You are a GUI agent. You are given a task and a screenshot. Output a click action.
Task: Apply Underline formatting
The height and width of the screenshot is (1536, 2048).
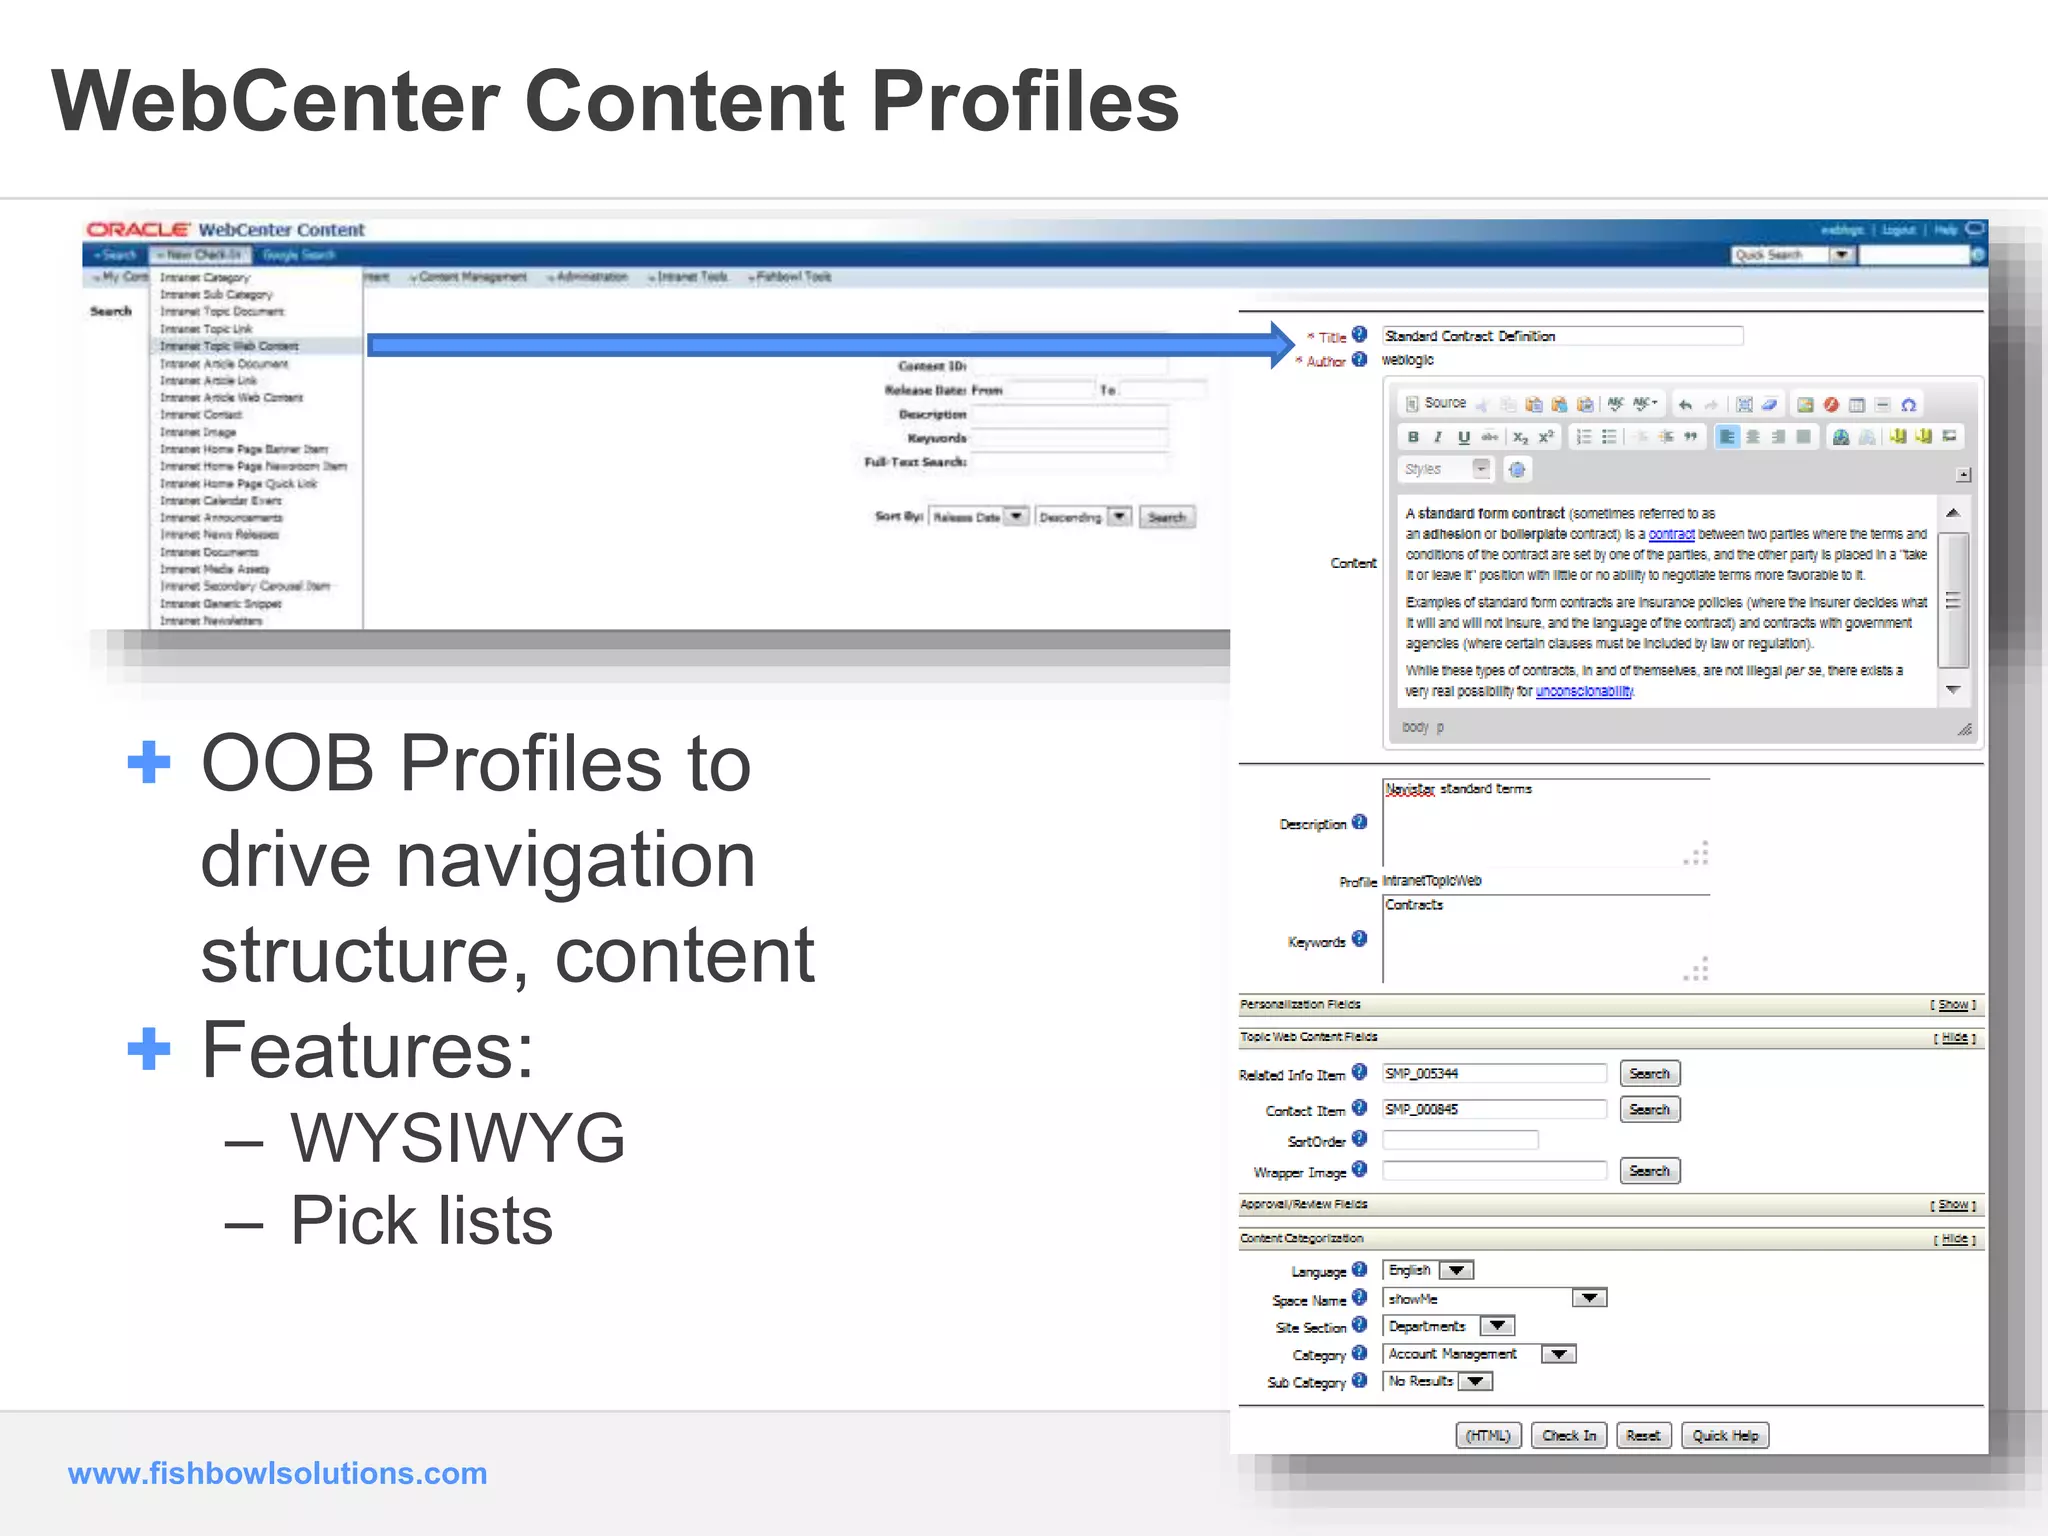click(1464, 437)
